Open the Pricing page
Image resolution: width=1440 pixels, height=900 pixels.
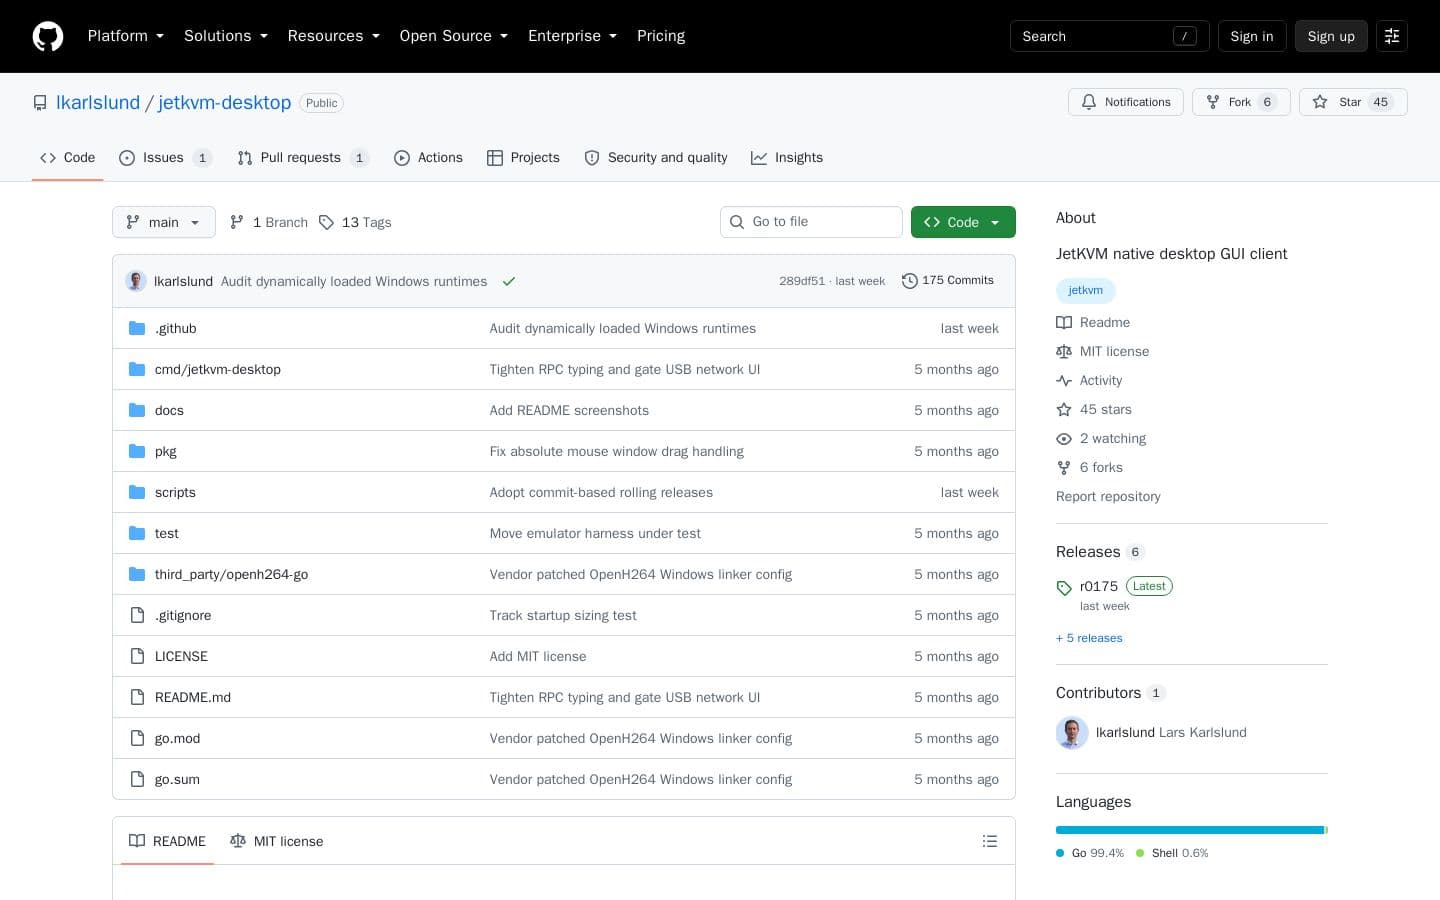coord(661,36)
